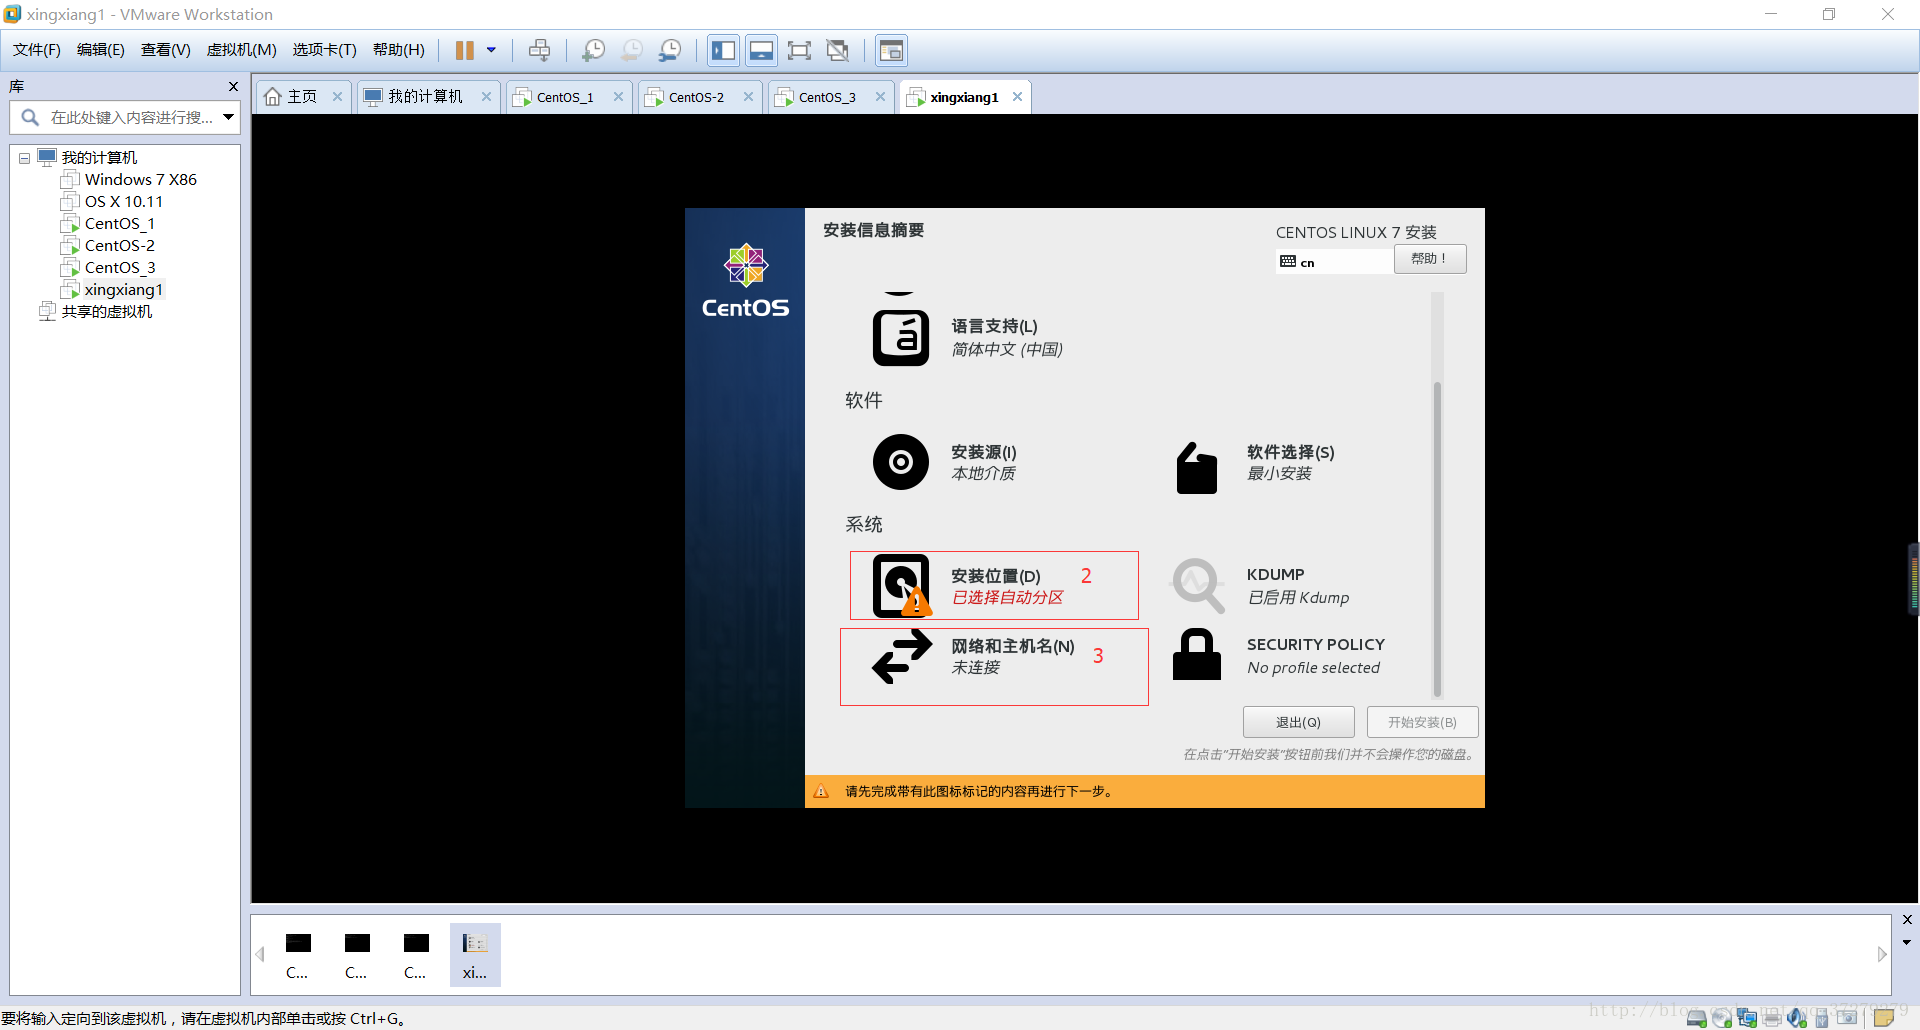The image size is (1920, 1030).
Task: Open the power options dropdown arrow
Action: [x=491, y=50]
